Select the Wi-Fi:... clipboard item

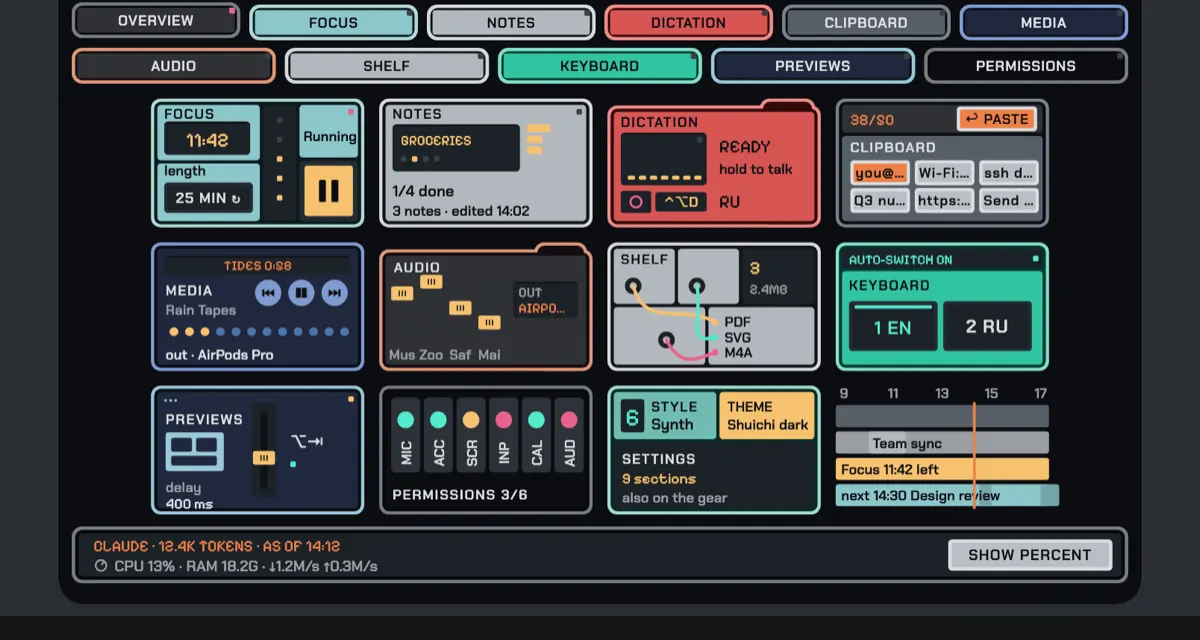(x=944, y=173)
